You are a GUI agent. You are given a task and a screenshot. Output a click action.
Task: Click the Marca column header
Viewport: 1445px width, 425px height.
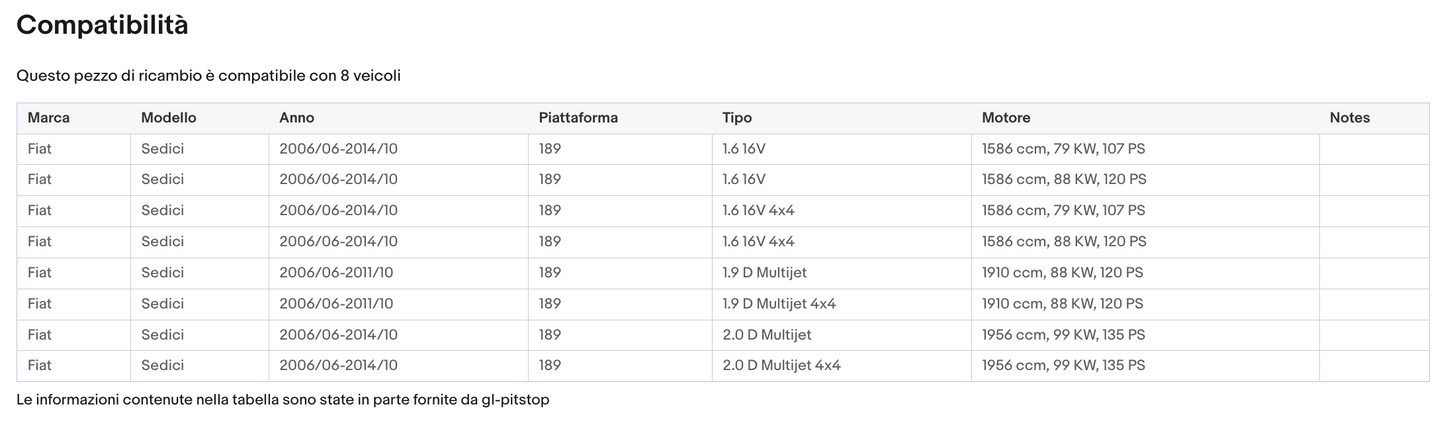pyautogui.click(x=49, y=118)
